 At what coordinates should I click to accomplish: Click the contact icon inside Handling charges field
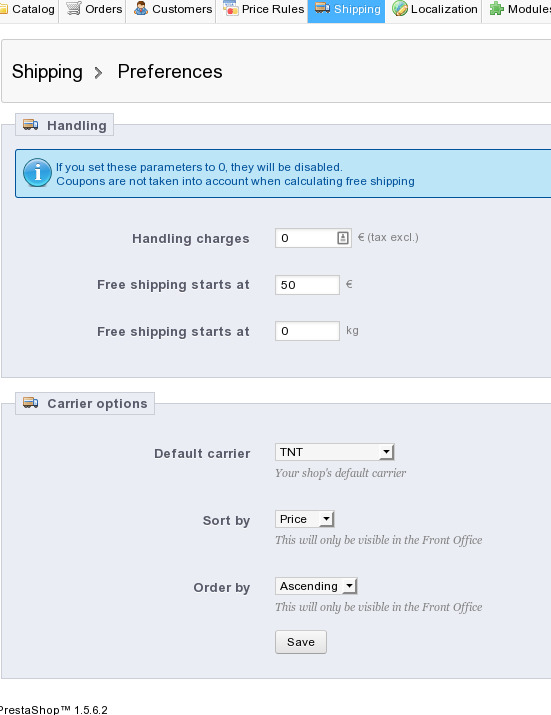(343, 238)
